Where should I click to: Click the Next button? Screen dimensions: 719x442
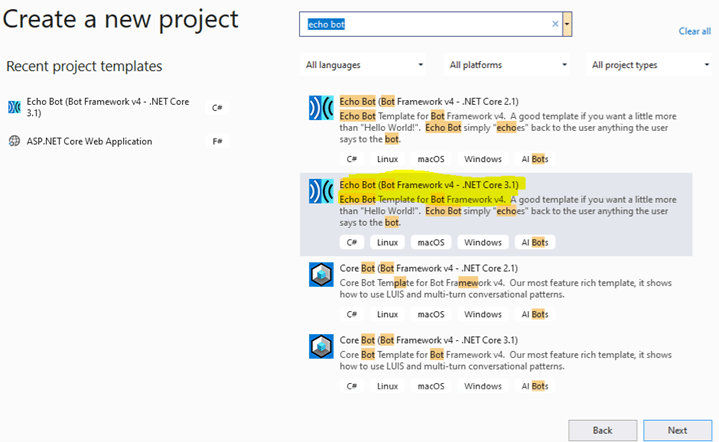click(677, 430)
